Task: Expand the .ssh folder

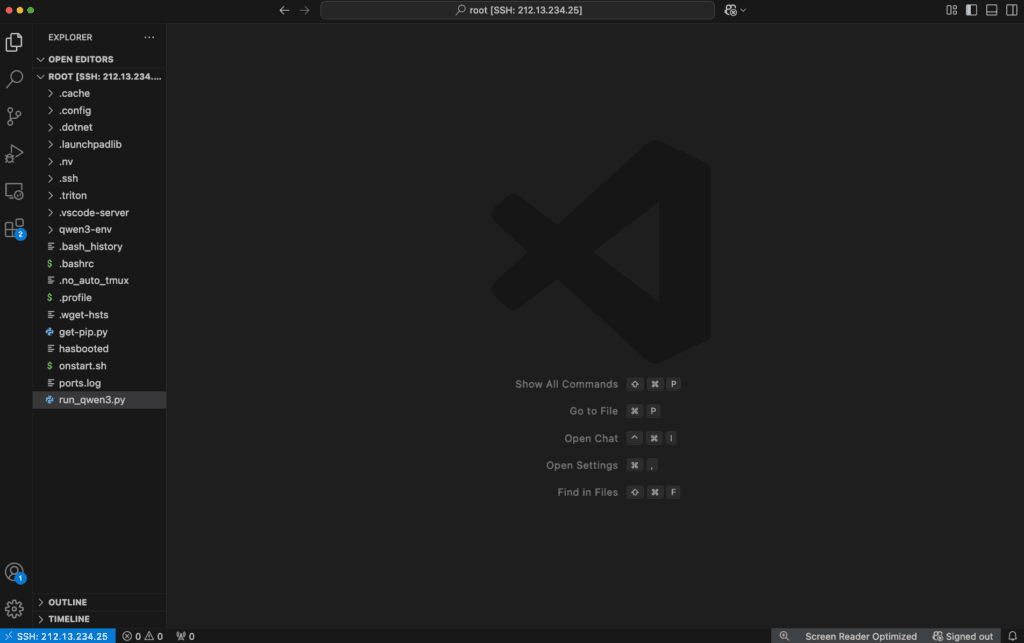Action: click(x=99, y=178)
